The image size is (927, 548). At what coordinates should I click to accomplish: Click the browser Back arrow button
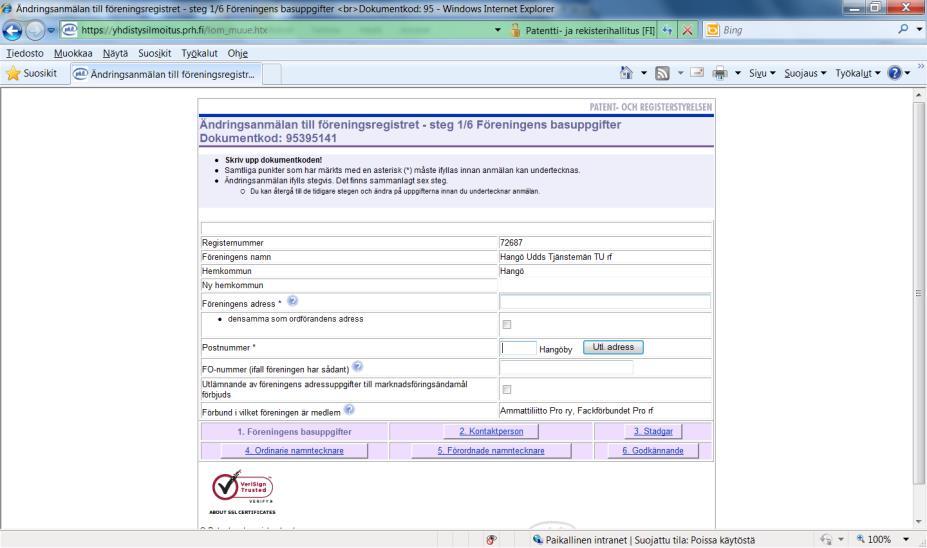pos(12,30)
